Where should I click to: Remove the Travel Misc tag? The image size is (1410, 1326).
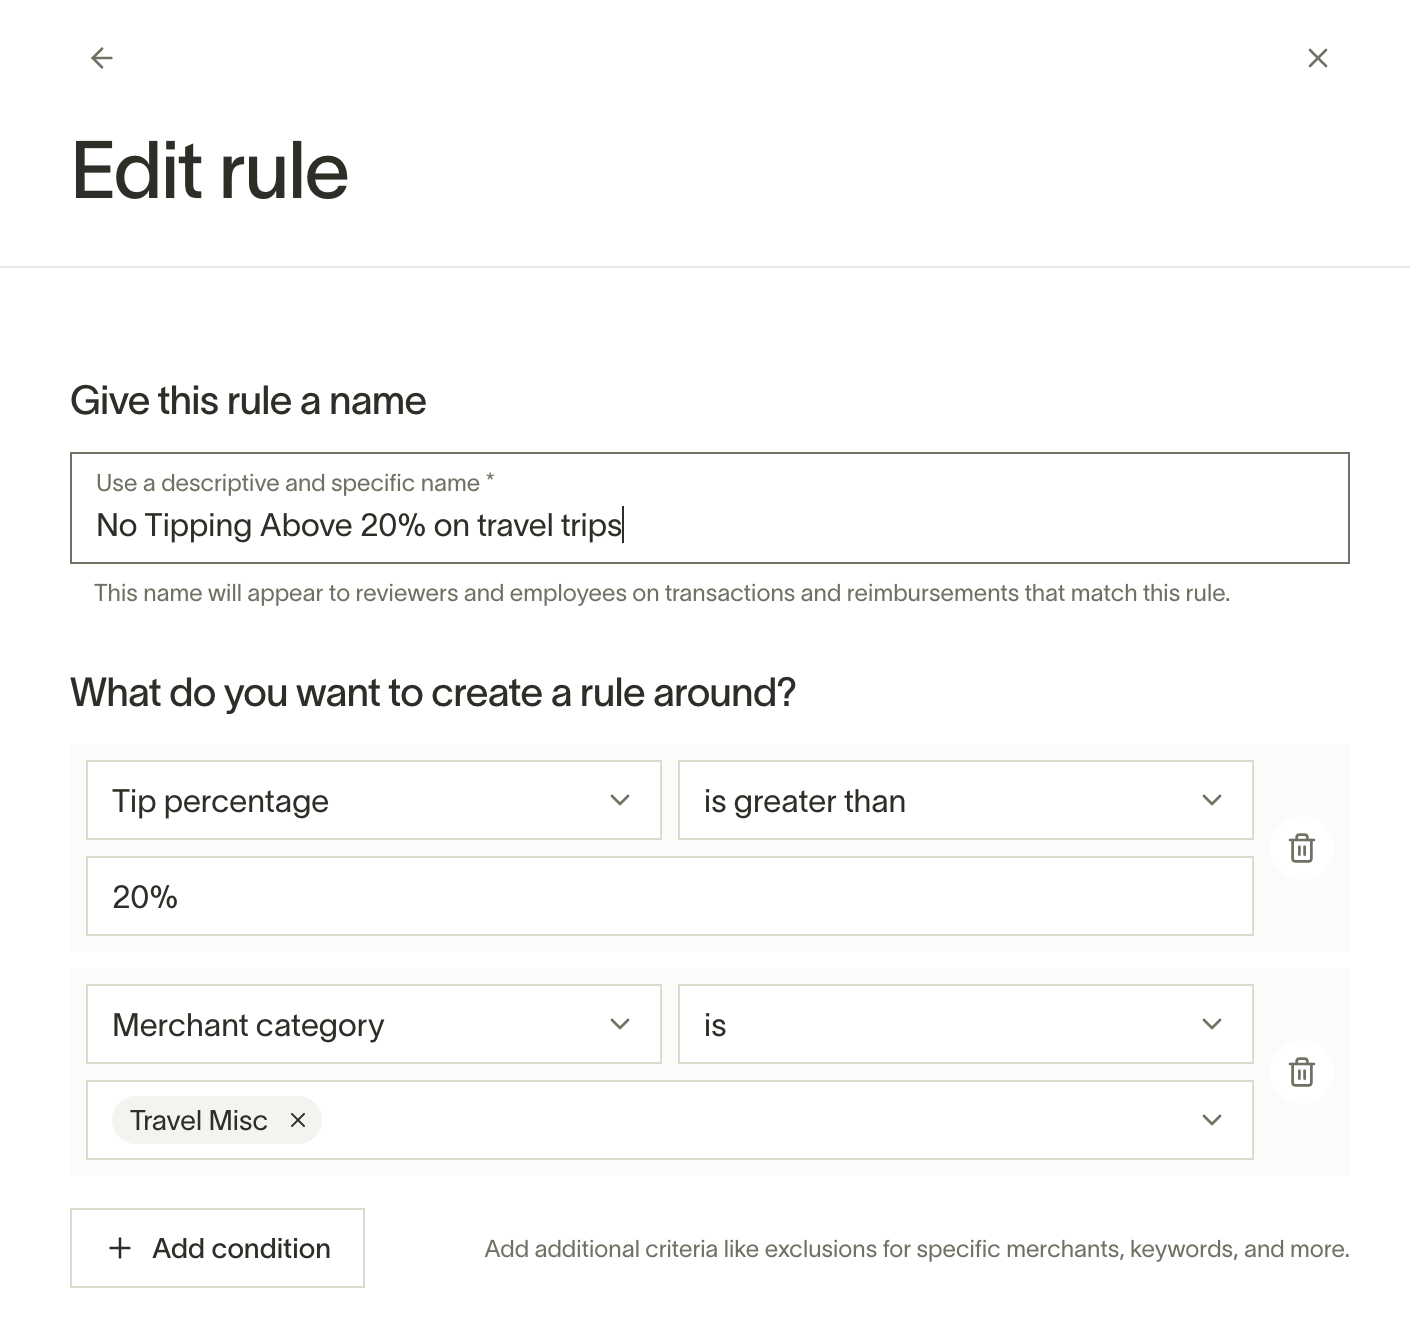(297, 1120)
